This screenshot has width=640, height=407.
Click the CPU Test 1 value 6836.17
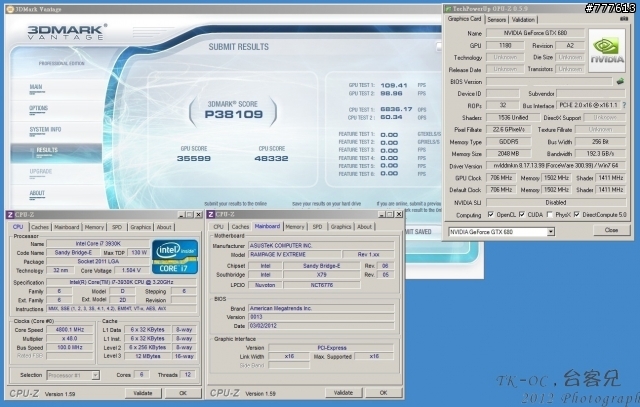396,109
